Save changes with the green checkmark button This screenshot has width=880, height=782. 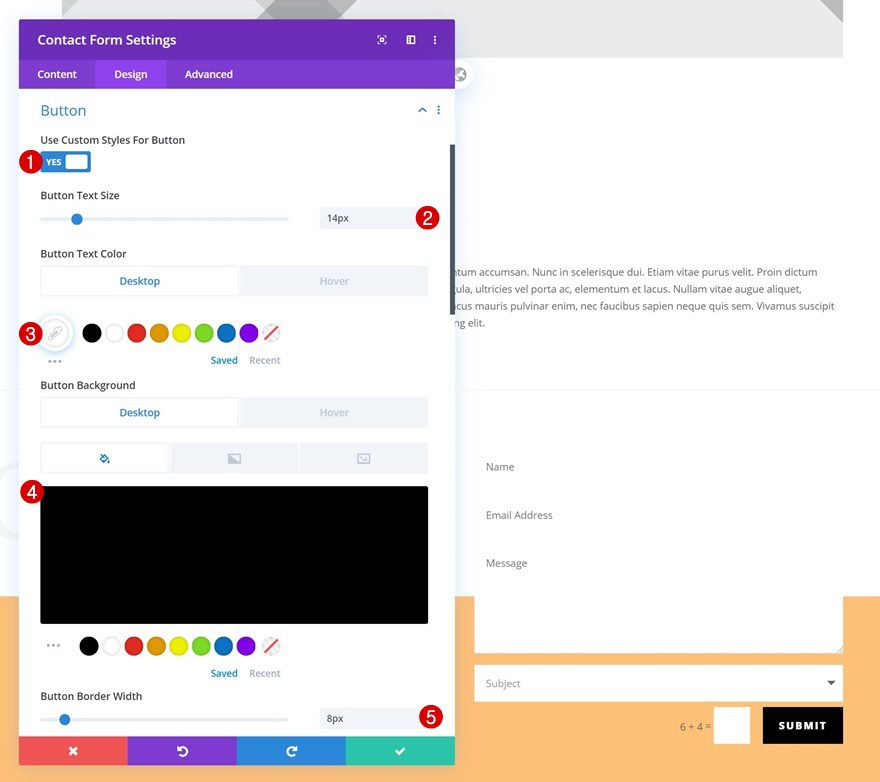[399, 750]
